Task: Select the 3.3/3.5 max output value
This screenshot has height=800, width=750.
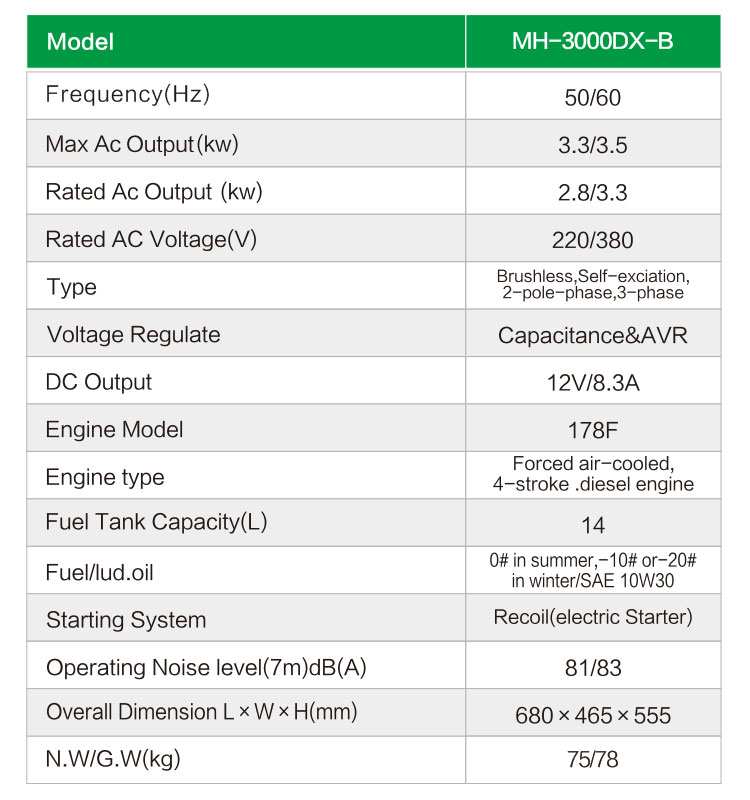Action: [x=592, y=145]
